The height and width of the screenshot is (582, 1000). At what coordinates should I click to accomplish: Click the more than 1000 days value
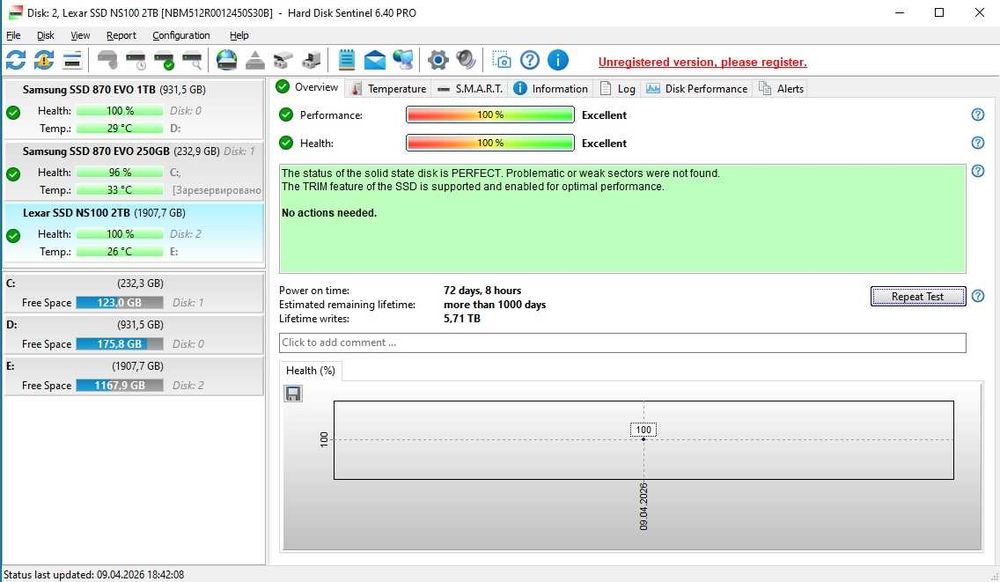495,305
